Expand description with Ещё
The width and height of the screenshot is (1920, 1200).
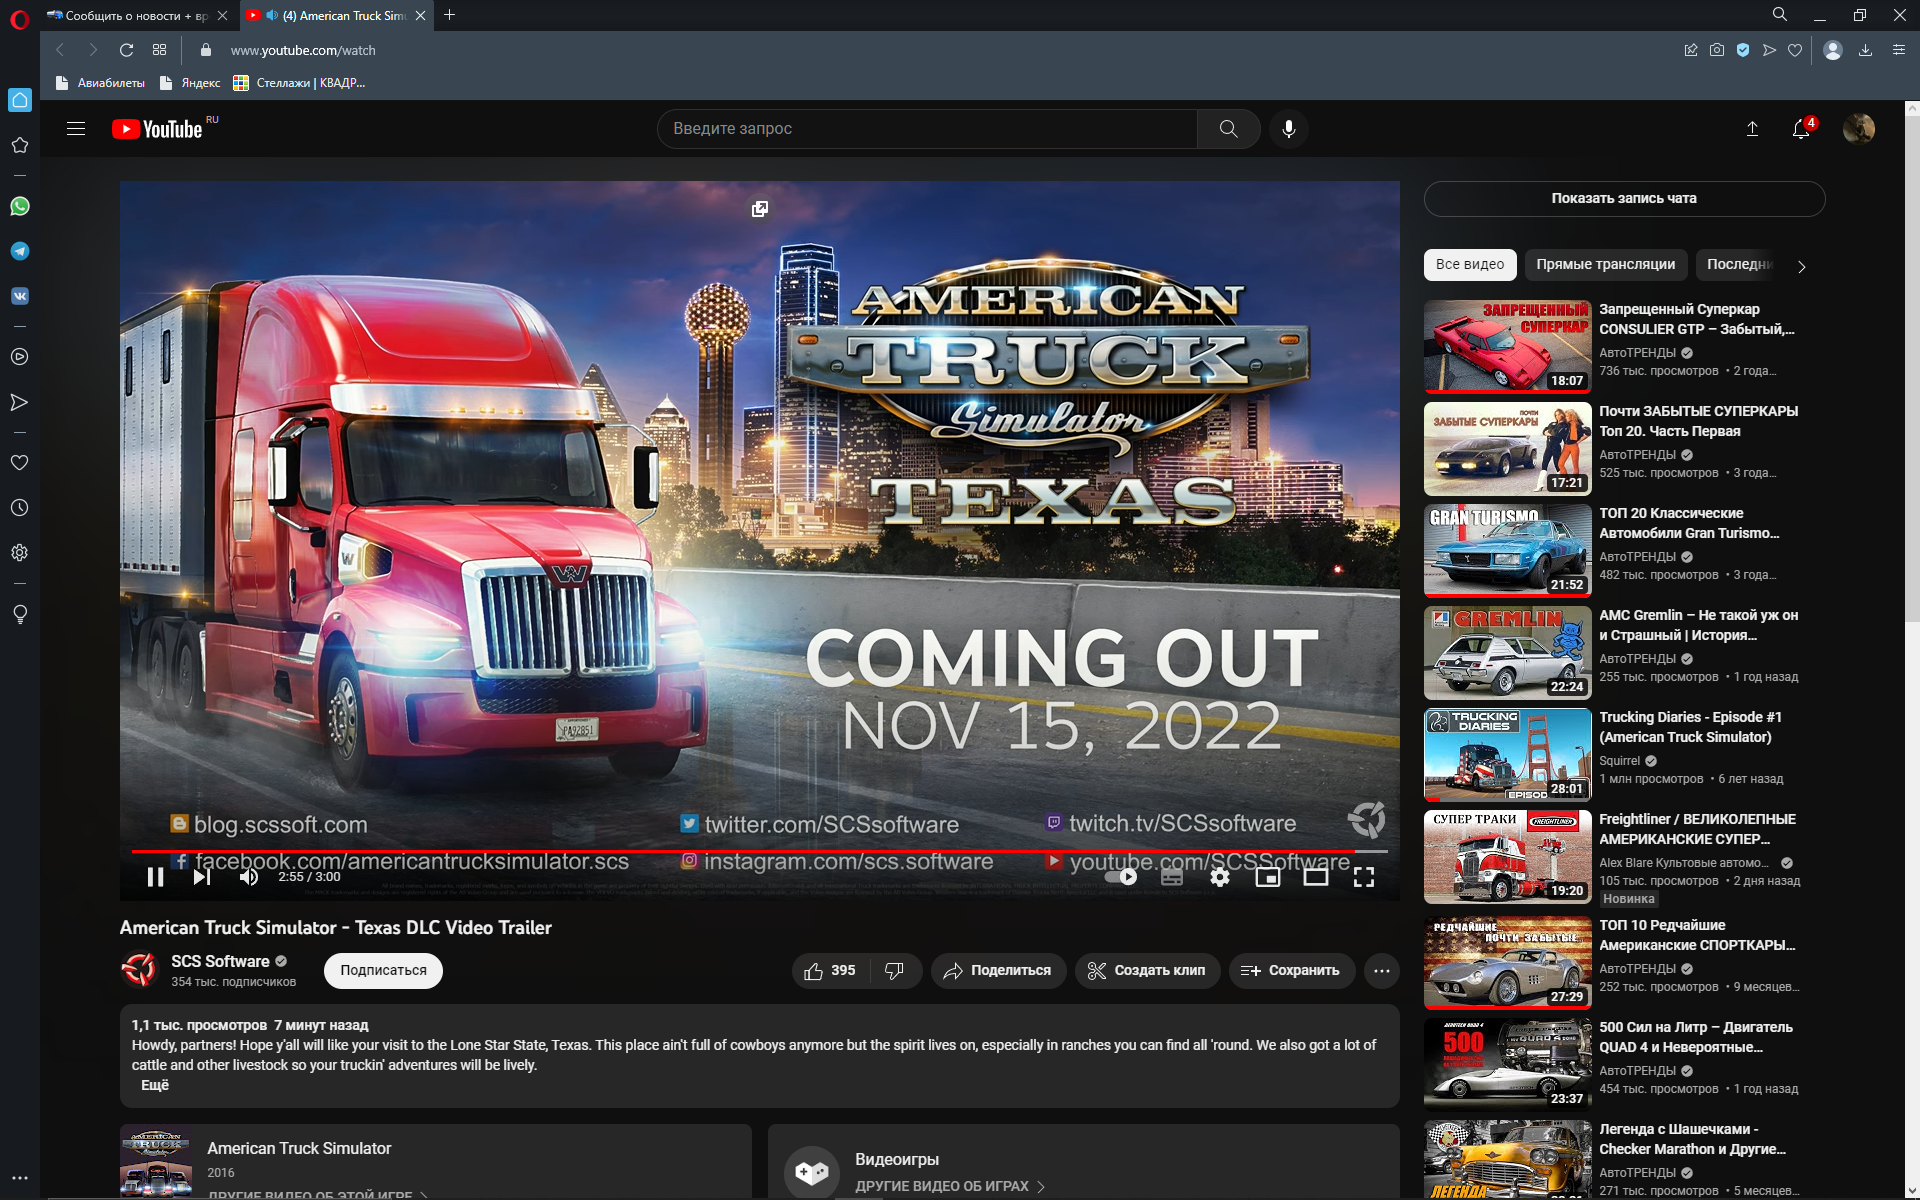(x=155, y=1085)
